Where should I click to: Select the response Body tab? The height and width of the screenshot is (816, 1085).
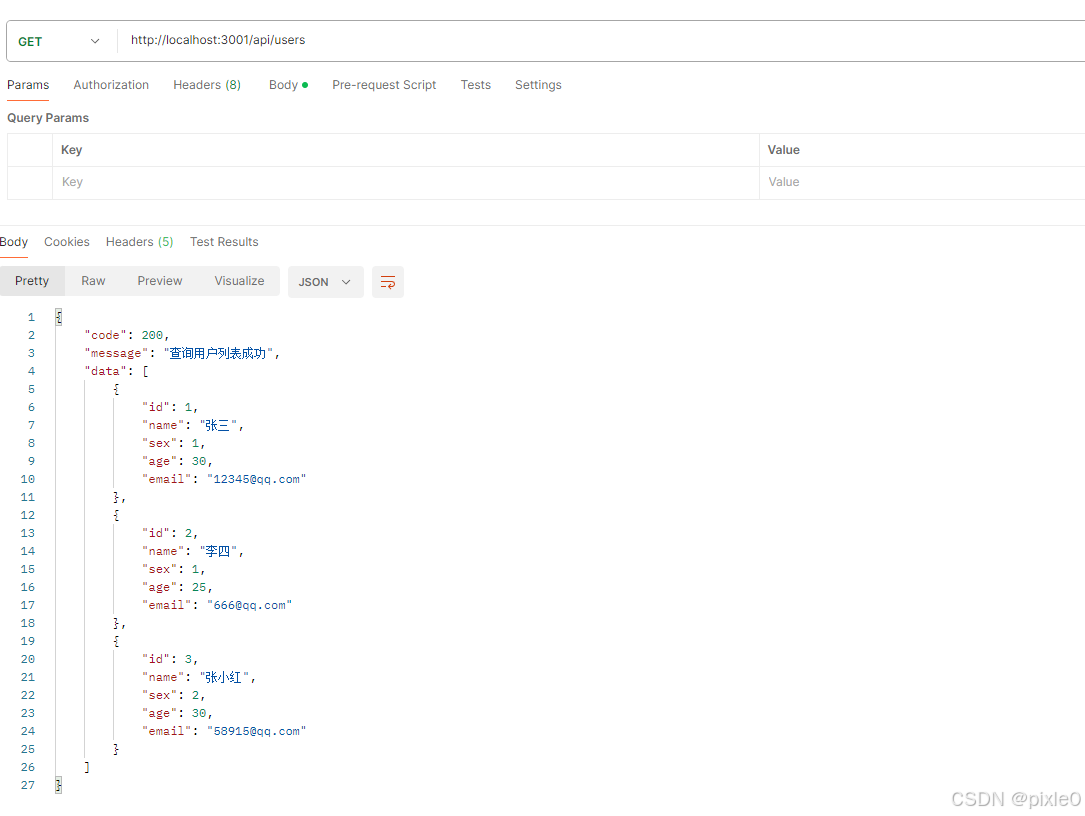pos(14,242)
